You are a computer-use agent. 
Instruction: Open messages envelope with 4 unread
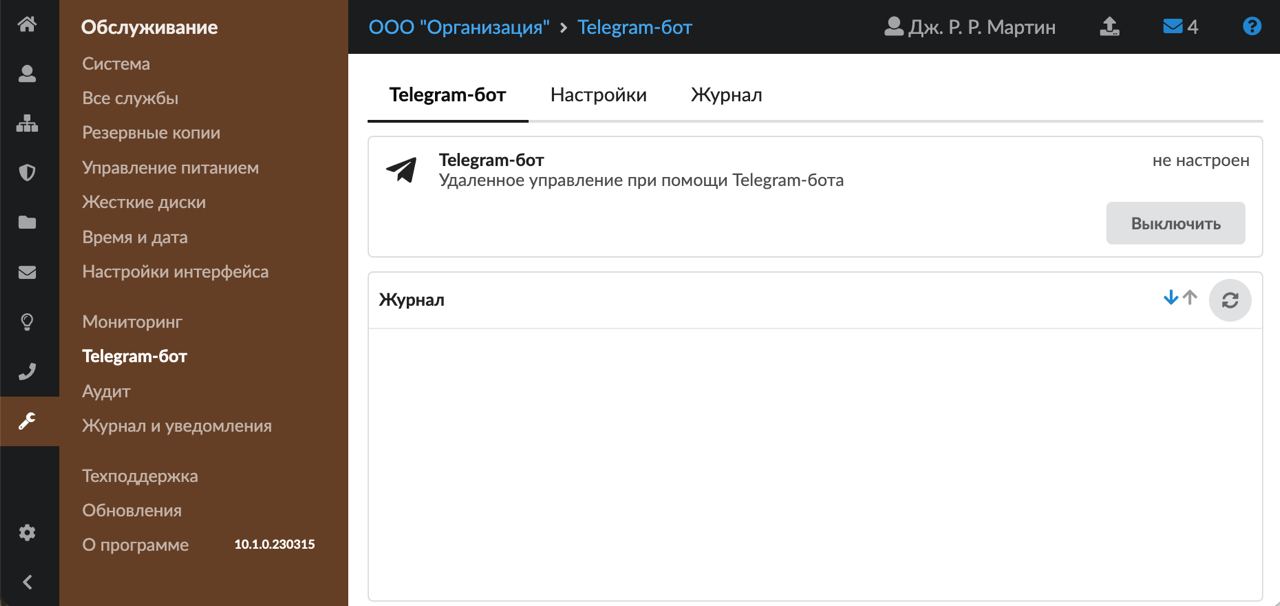tap(1180, 27)
